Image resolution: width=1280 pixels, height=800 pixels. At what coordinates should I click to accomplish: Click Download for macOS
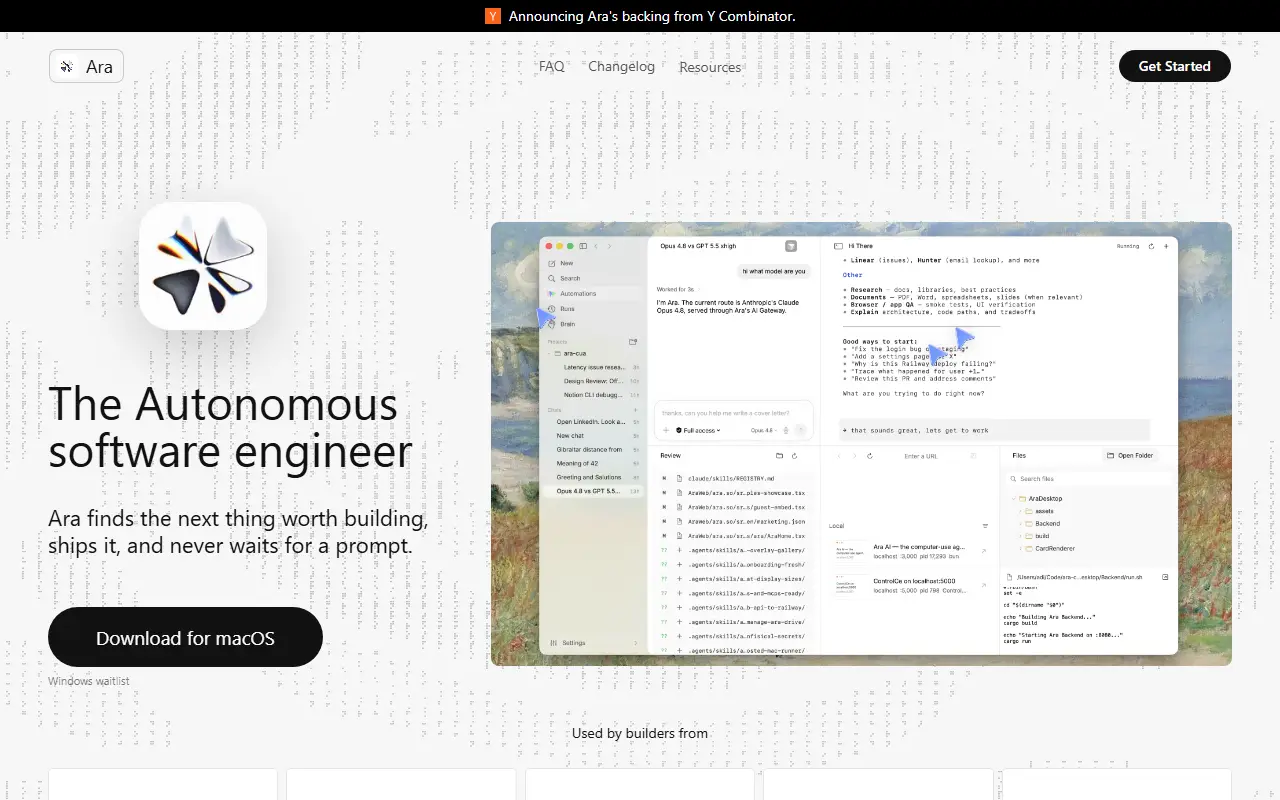[185, 637]
